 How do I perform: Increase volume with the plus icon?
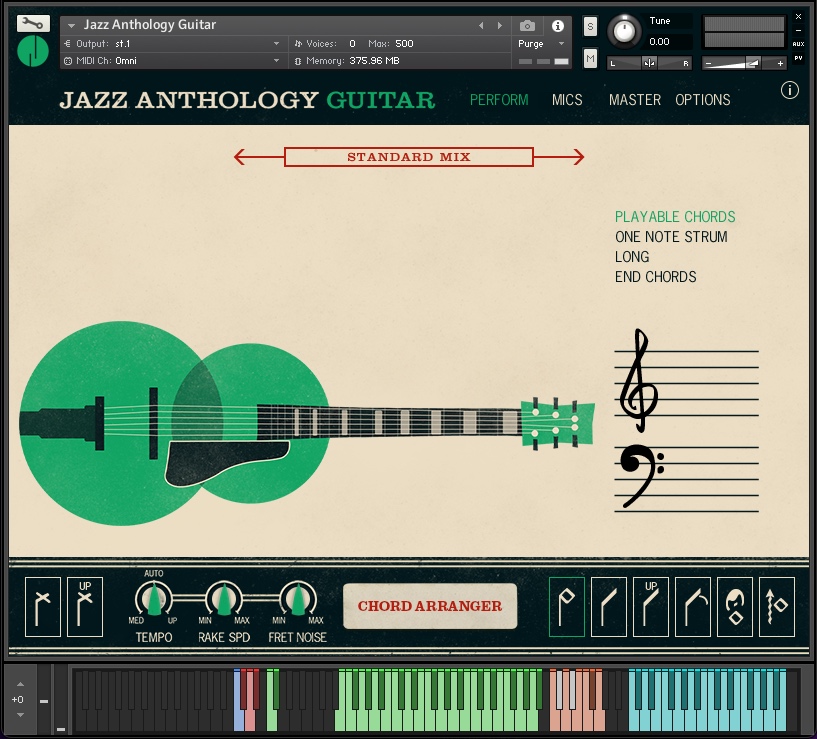pyautogui.click(x=780, y=64)
